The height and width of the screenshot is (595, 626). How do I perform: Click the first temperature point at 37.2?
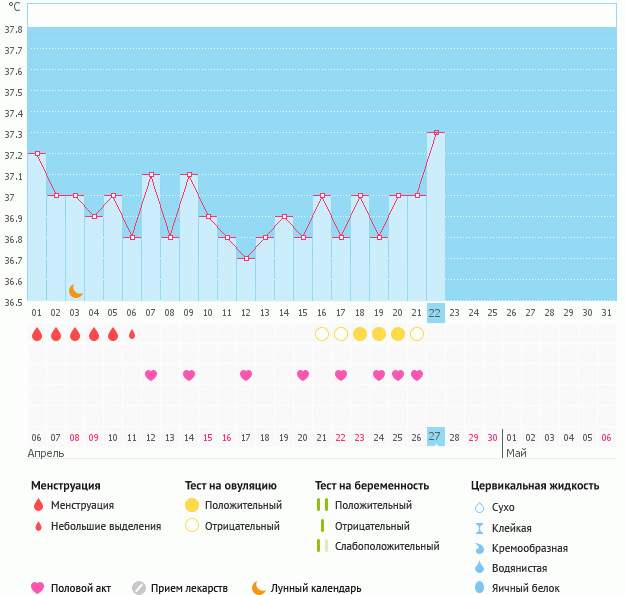coord(37,153)
